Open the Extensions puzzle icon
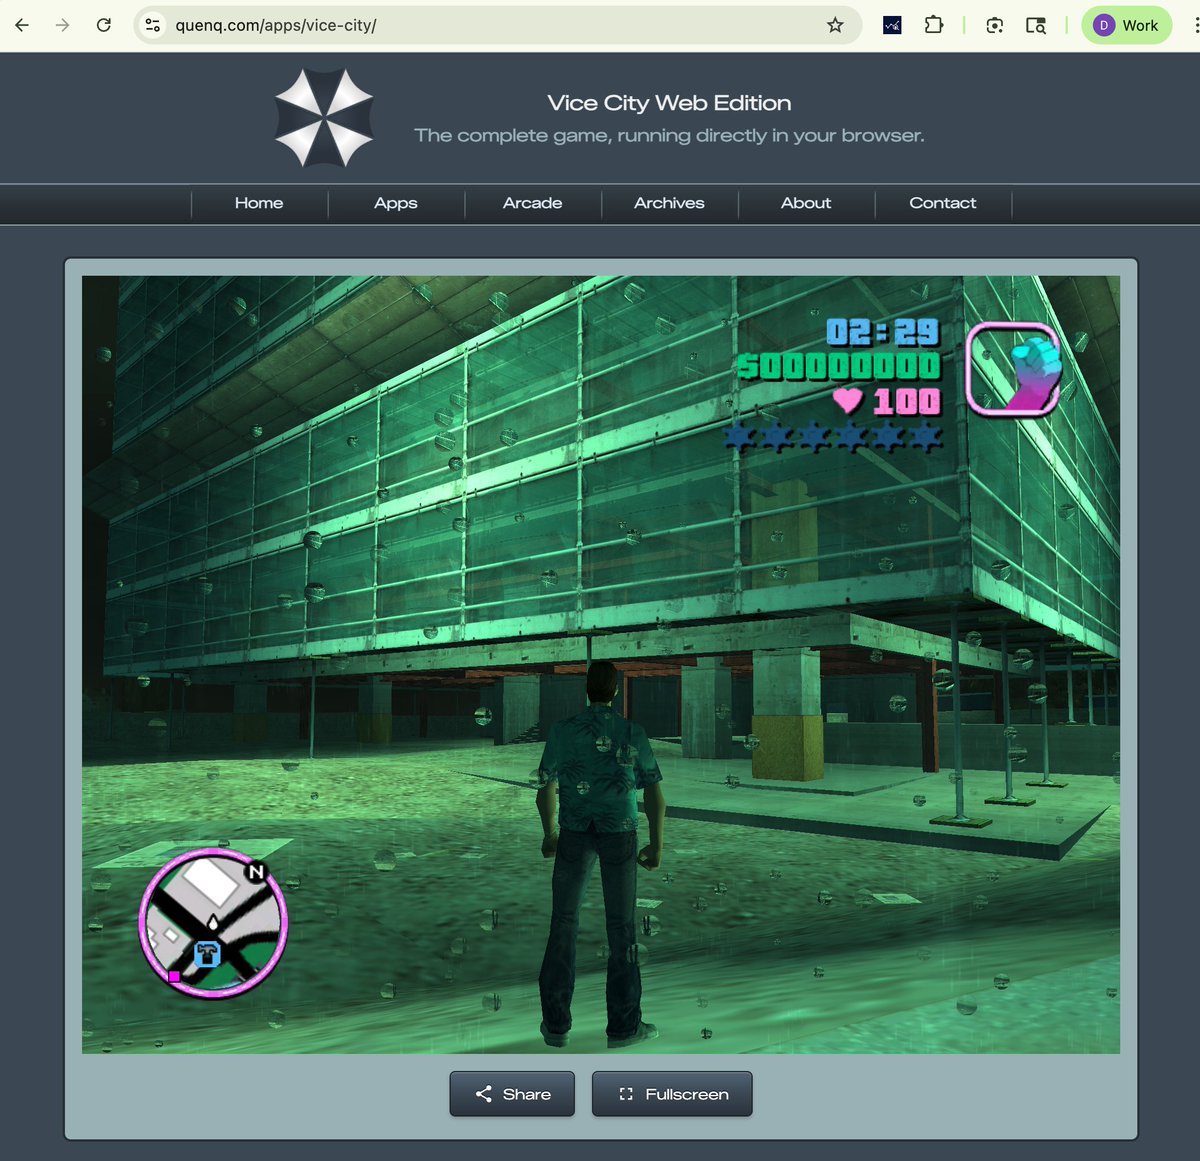The width and height of the screenshot is (1200, 1161). (933, 25)
